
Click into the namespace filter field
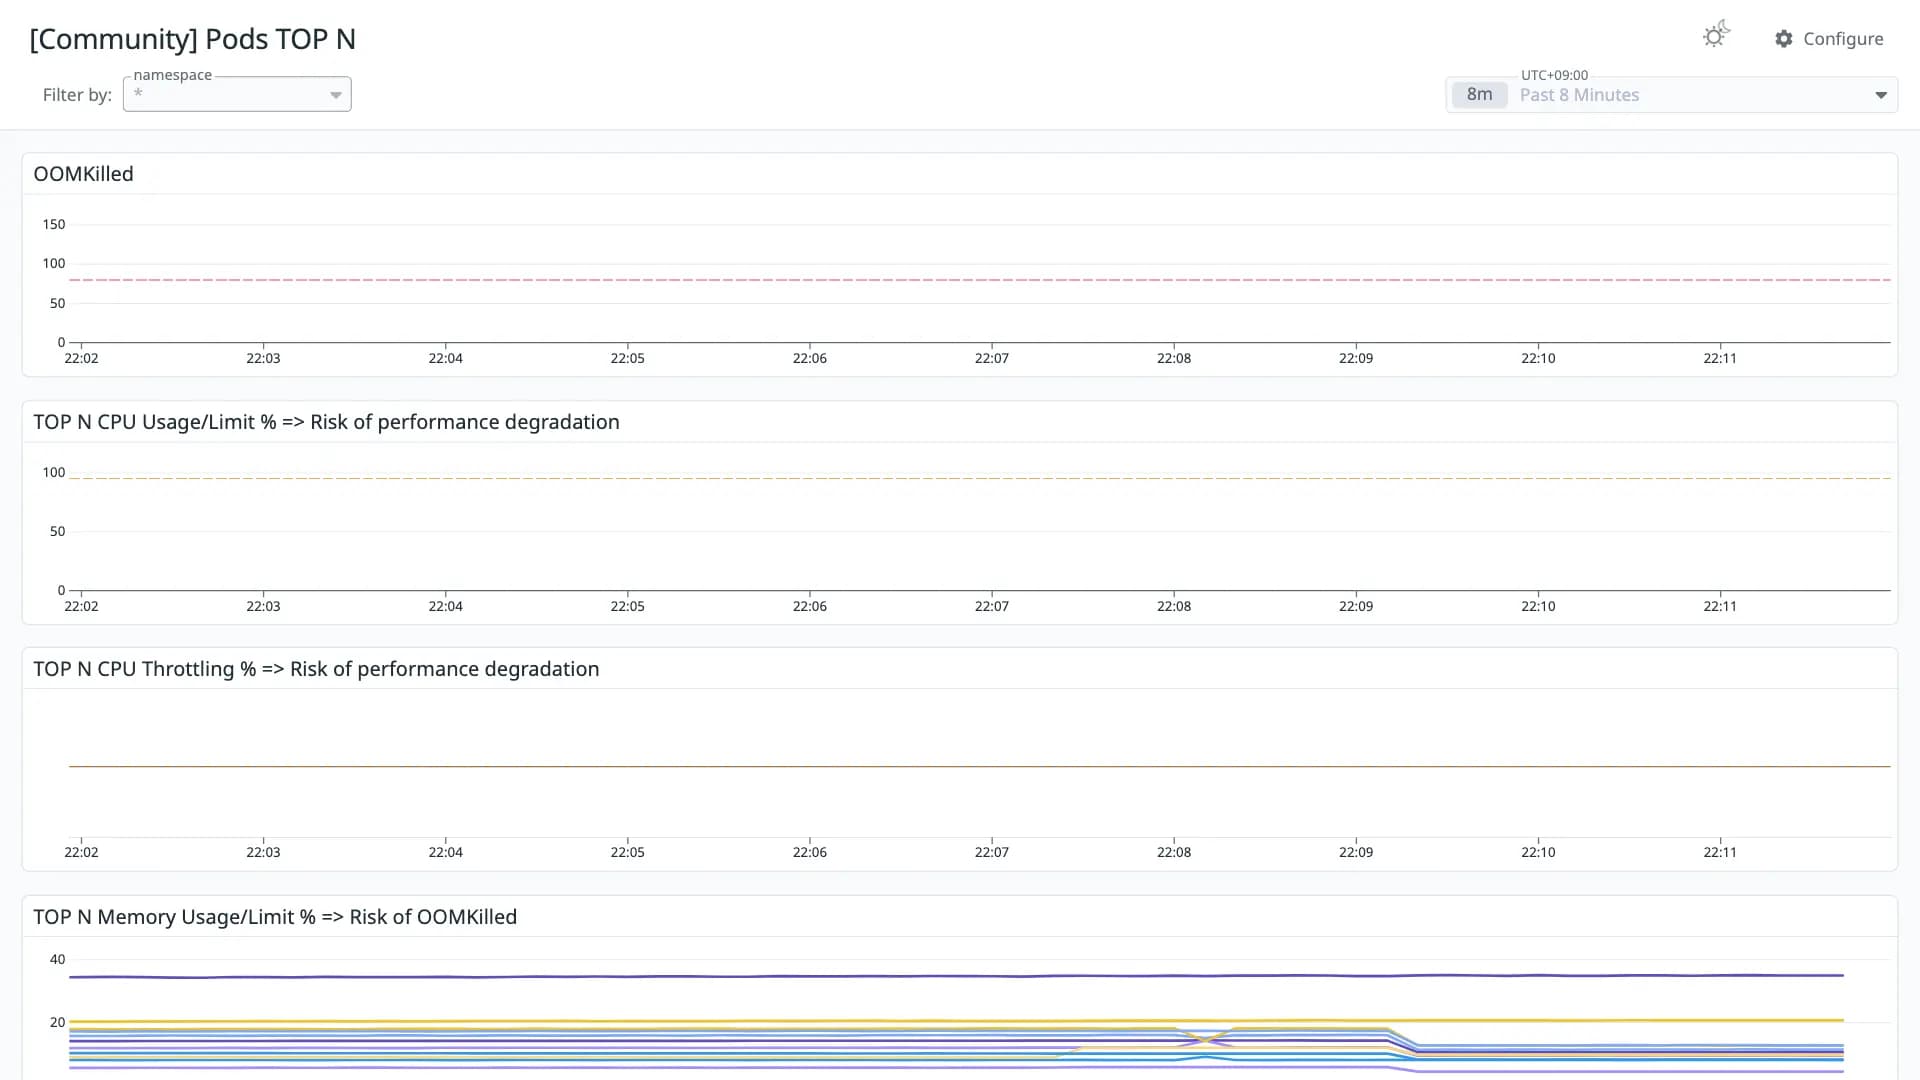coord(237,94)
